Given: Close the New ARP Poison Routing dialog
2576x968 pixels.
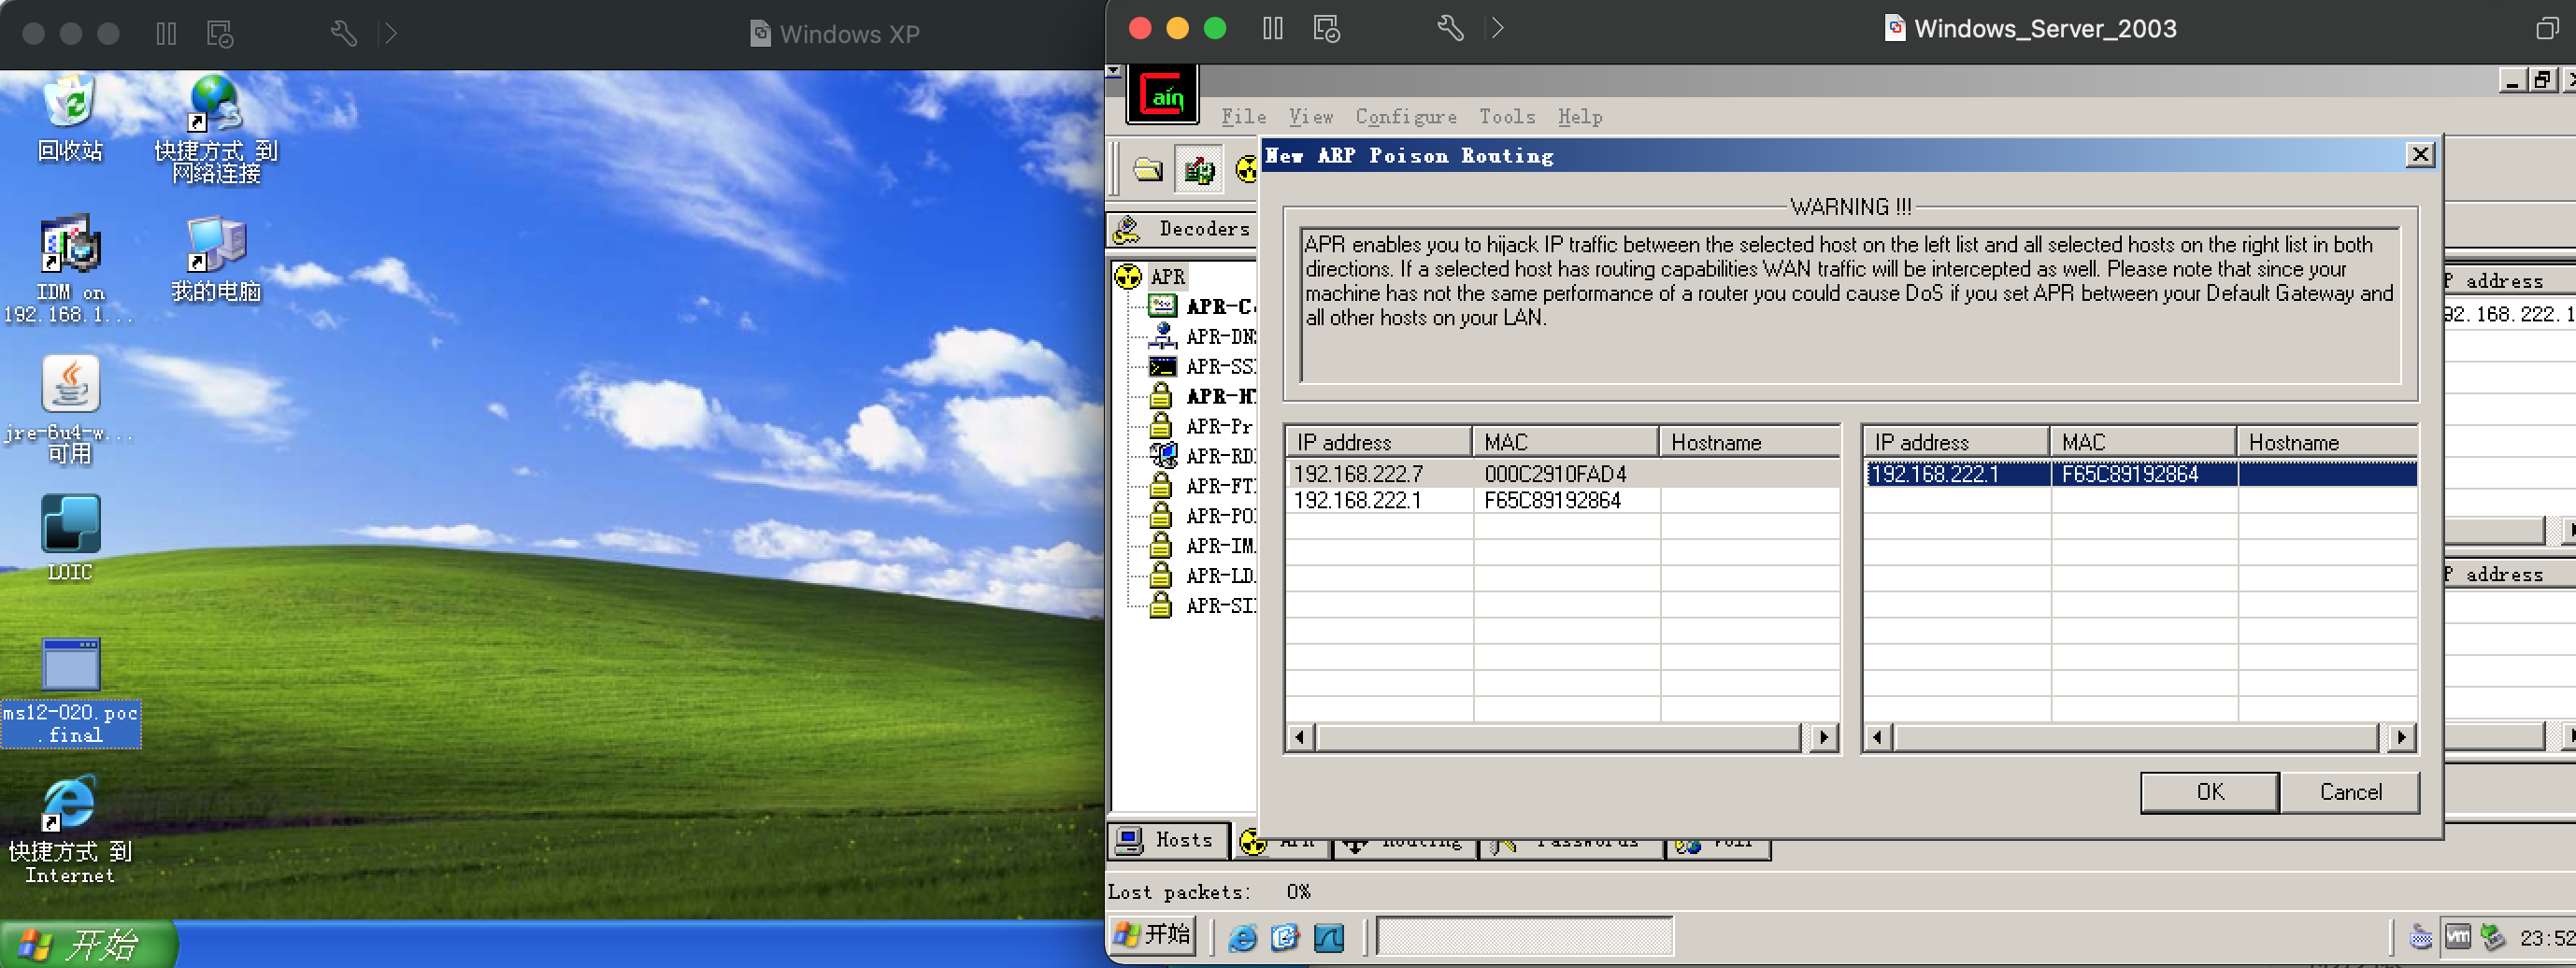Looking at the screenshot, I should [2420, 155].
